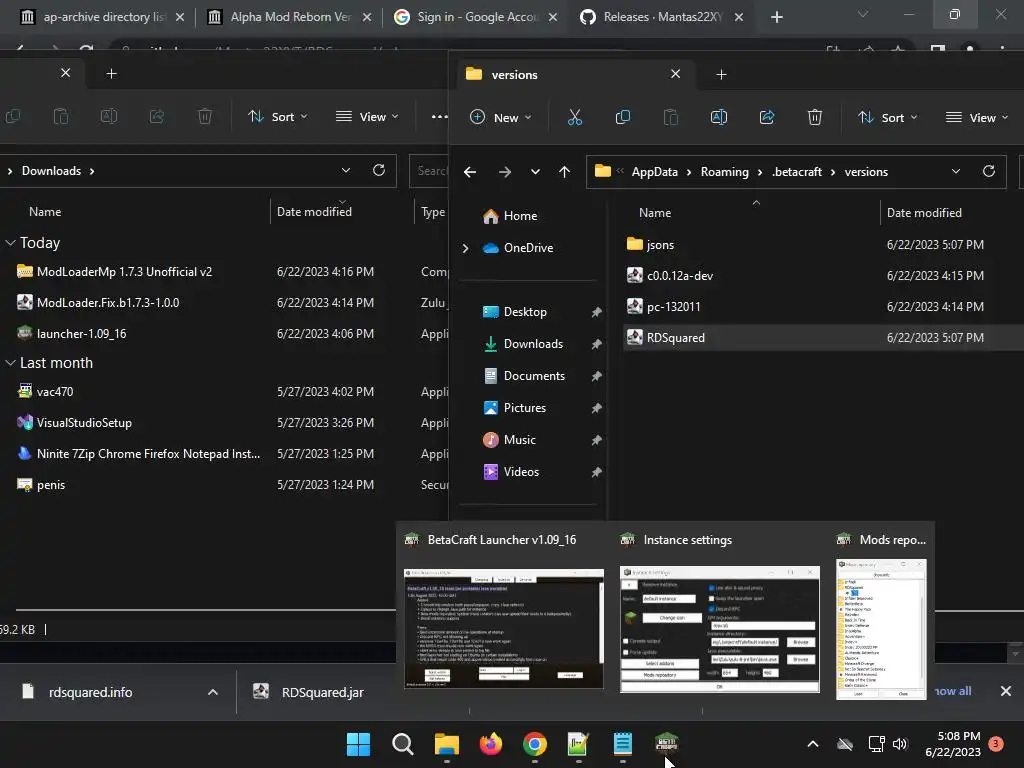
Task: Click the Rename icon in versions window toolbar
Action: point(718,118)
